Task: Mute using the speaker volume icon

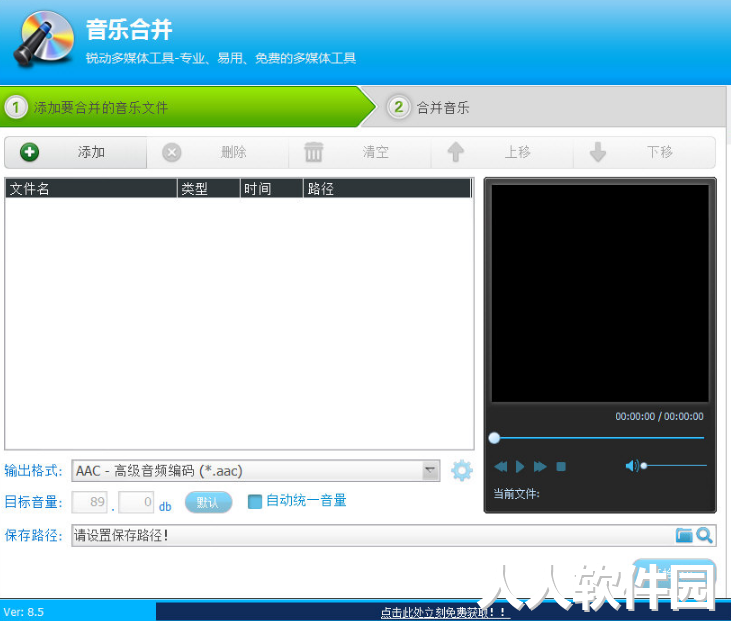Action: [x=632, y=466]
